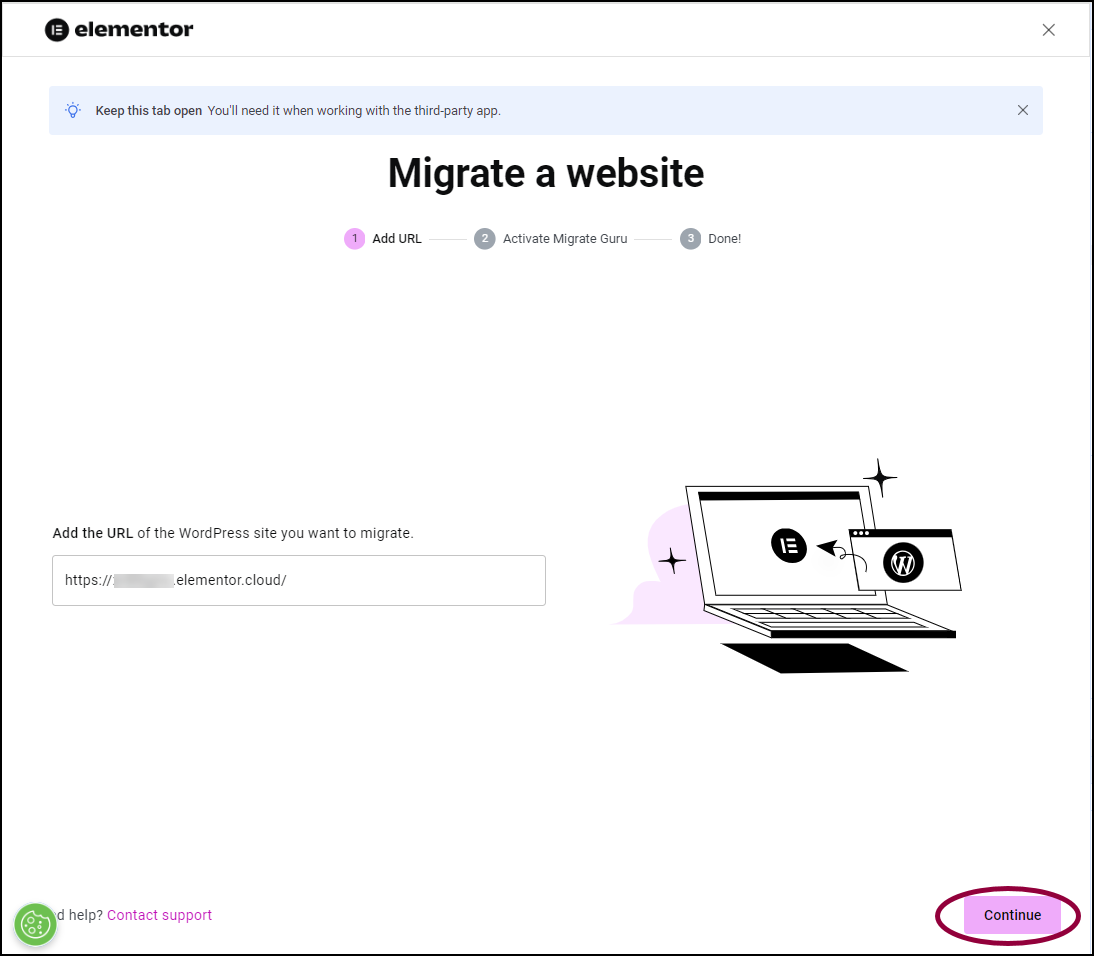Open the Contact support link
This screenshot has width=1094, height=956.
(159, 915)
